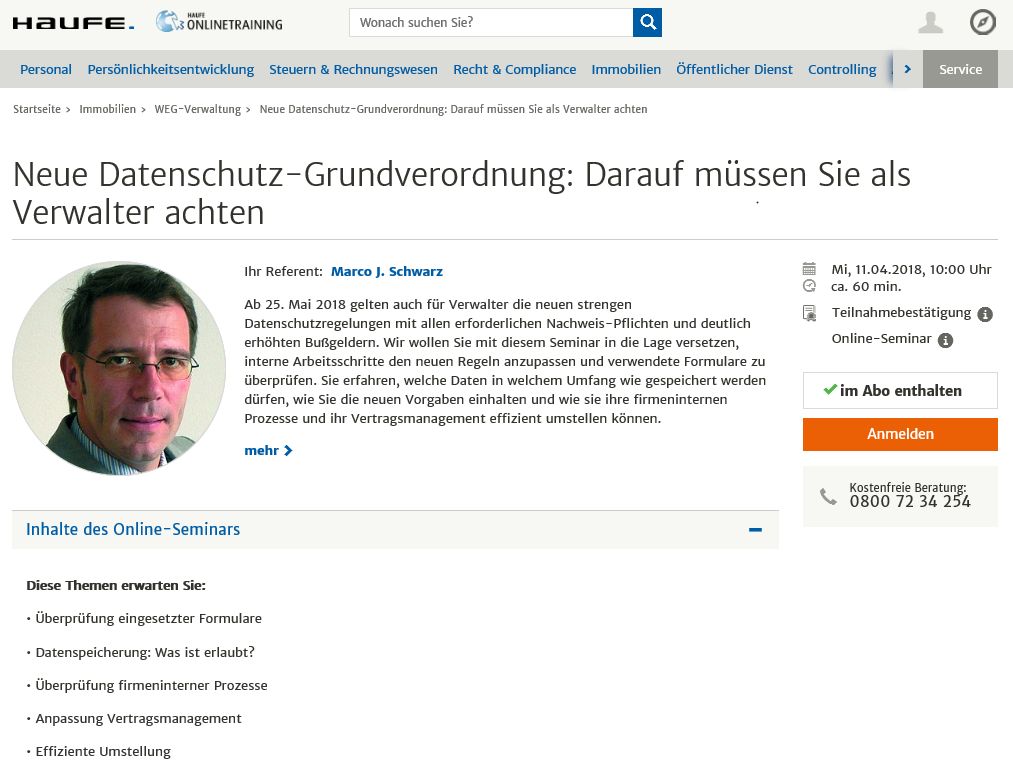Click the phone icon near Kostenfreie Beratung
The image size is (1013, 778).
[828, 496]
